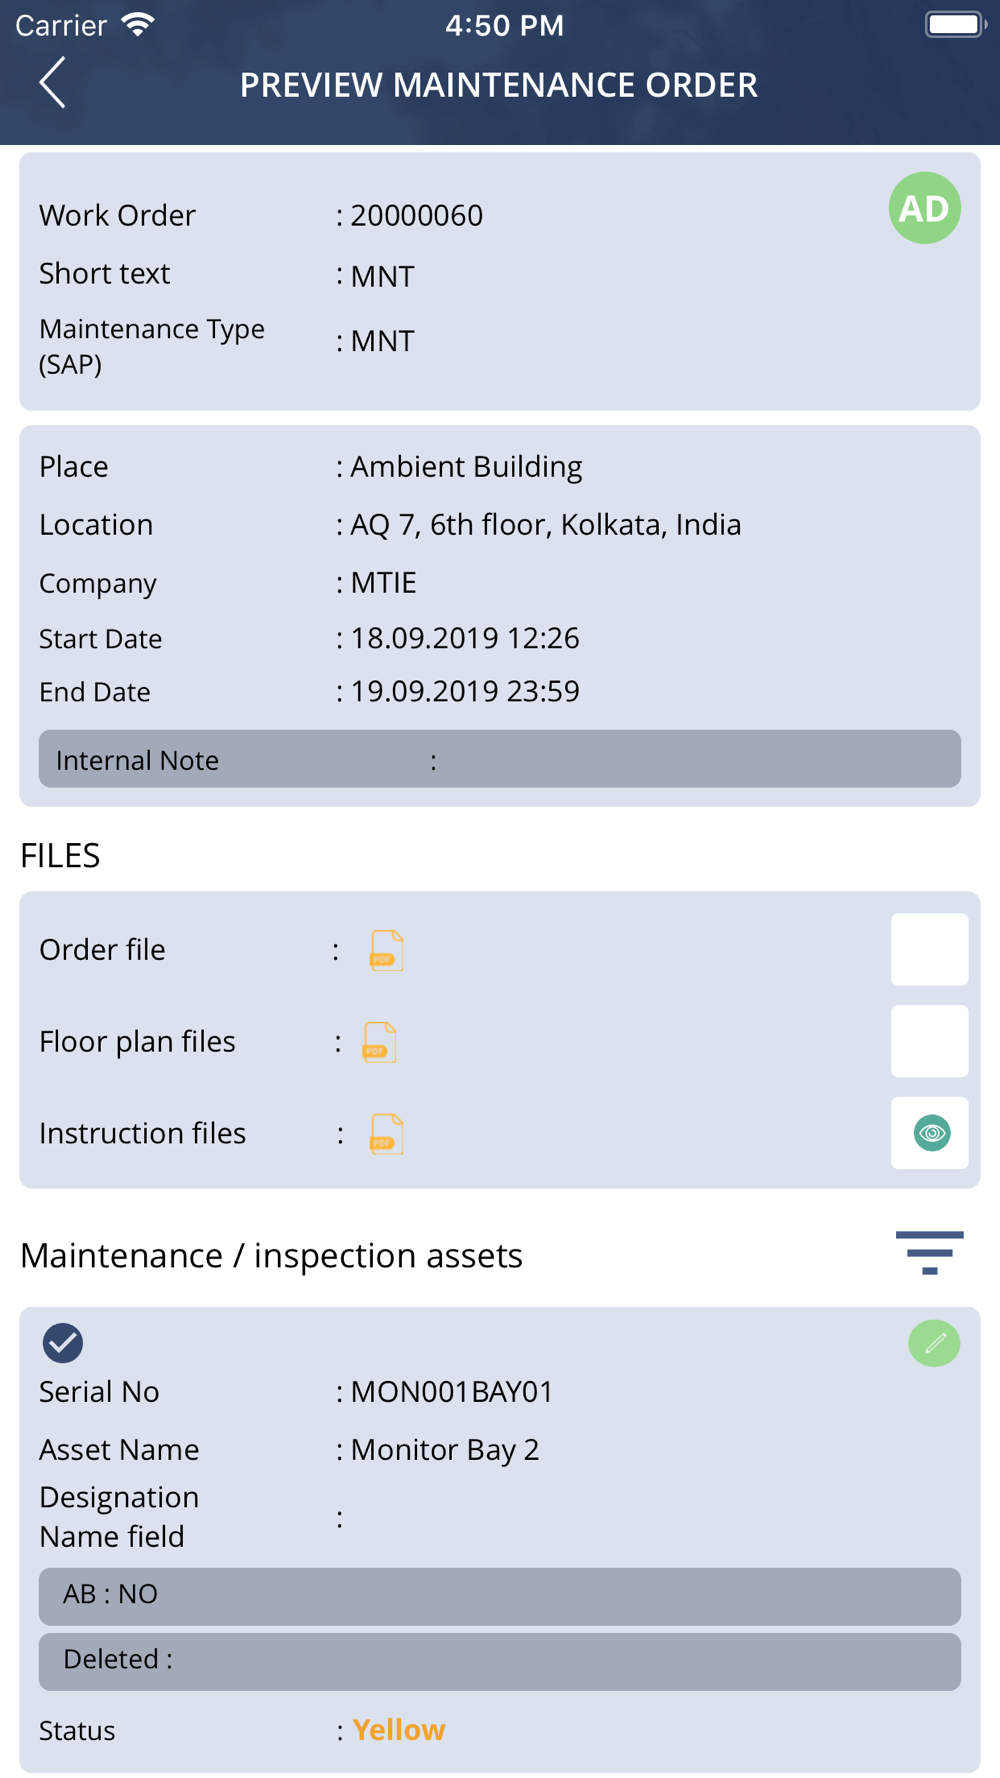
Task: Open the Instruction files PDF icon
Action: pyautogui.click(x=386, y=1134)
